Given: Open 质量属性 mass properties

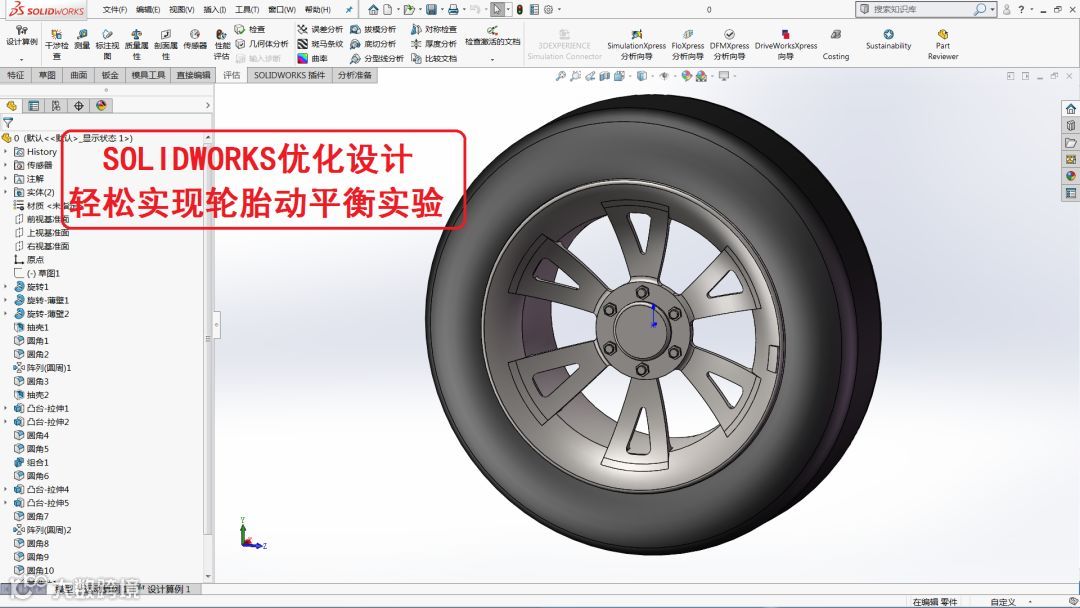Looking at the screenshot, I should [136, 44].
